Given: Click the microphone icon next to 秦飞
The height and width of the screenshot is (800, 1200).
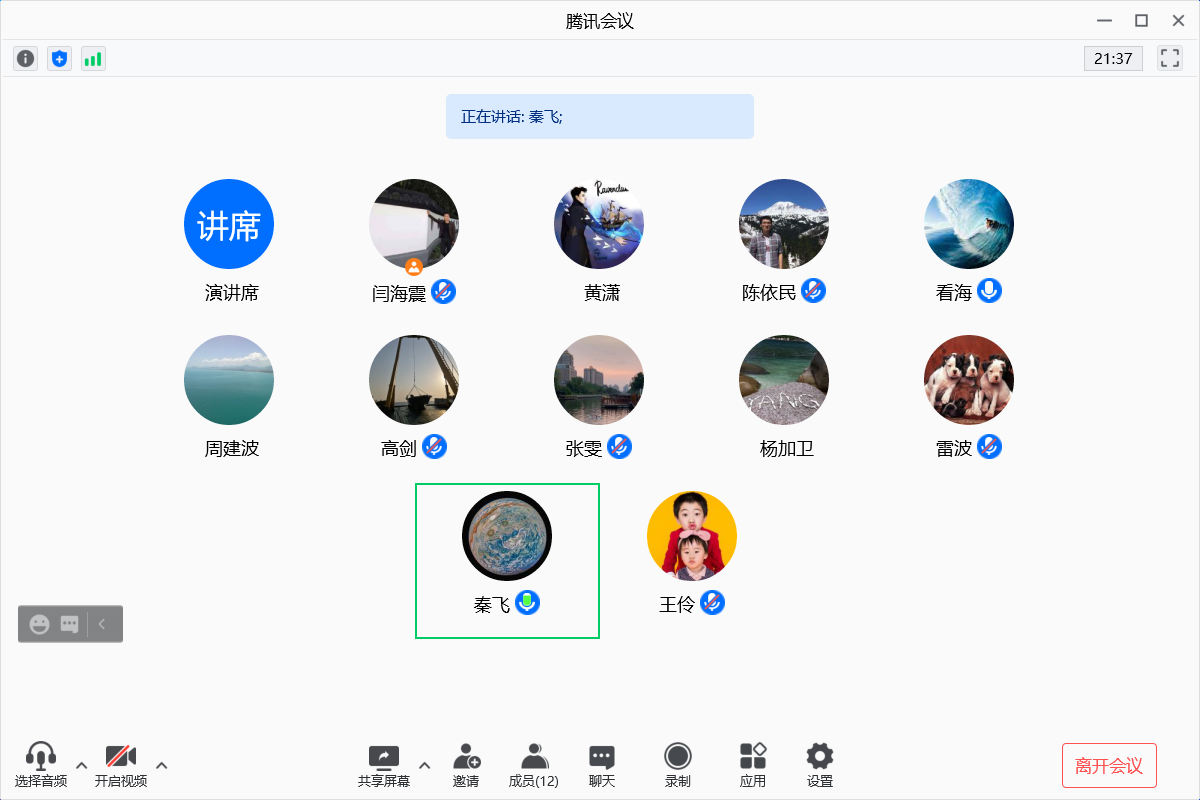Looking at the screenshot, I should tap(527, 603).
